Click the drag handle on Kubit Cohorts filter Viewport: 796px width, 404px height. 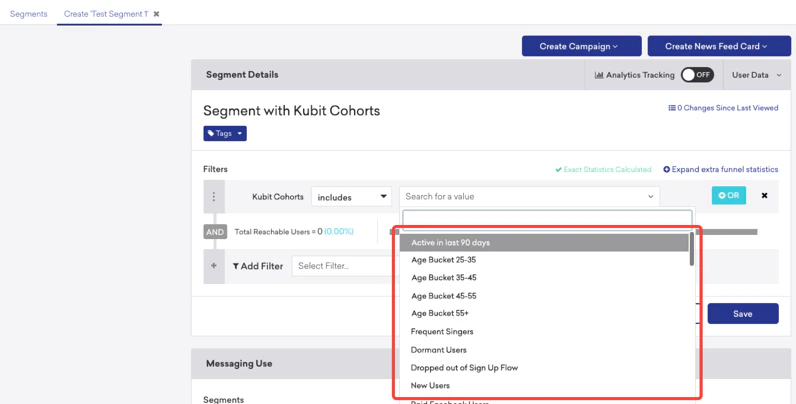(213, 197)
